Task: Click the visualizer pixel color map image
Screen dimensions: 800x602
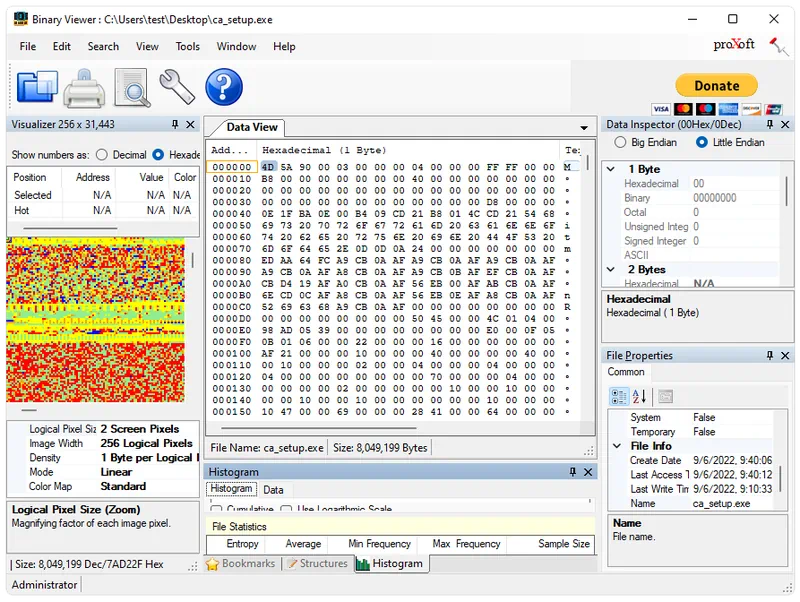Action: 95,320
